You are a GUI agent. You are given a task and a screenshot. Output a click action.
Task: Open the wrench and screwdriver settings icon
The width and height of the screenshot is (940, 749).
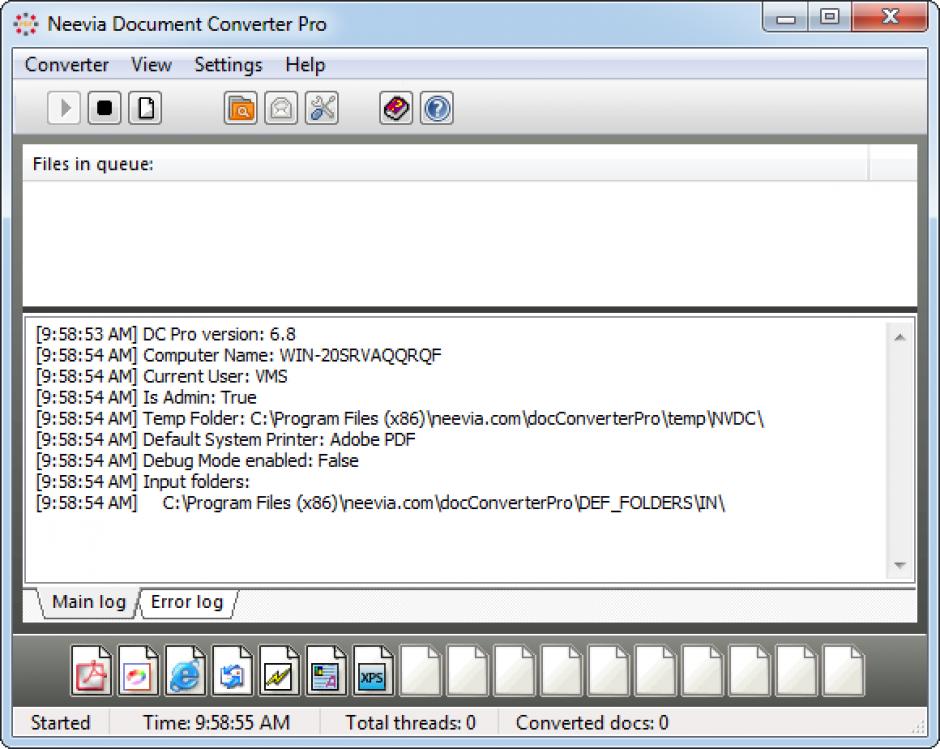pyautogui.click(x=322, y=109)
